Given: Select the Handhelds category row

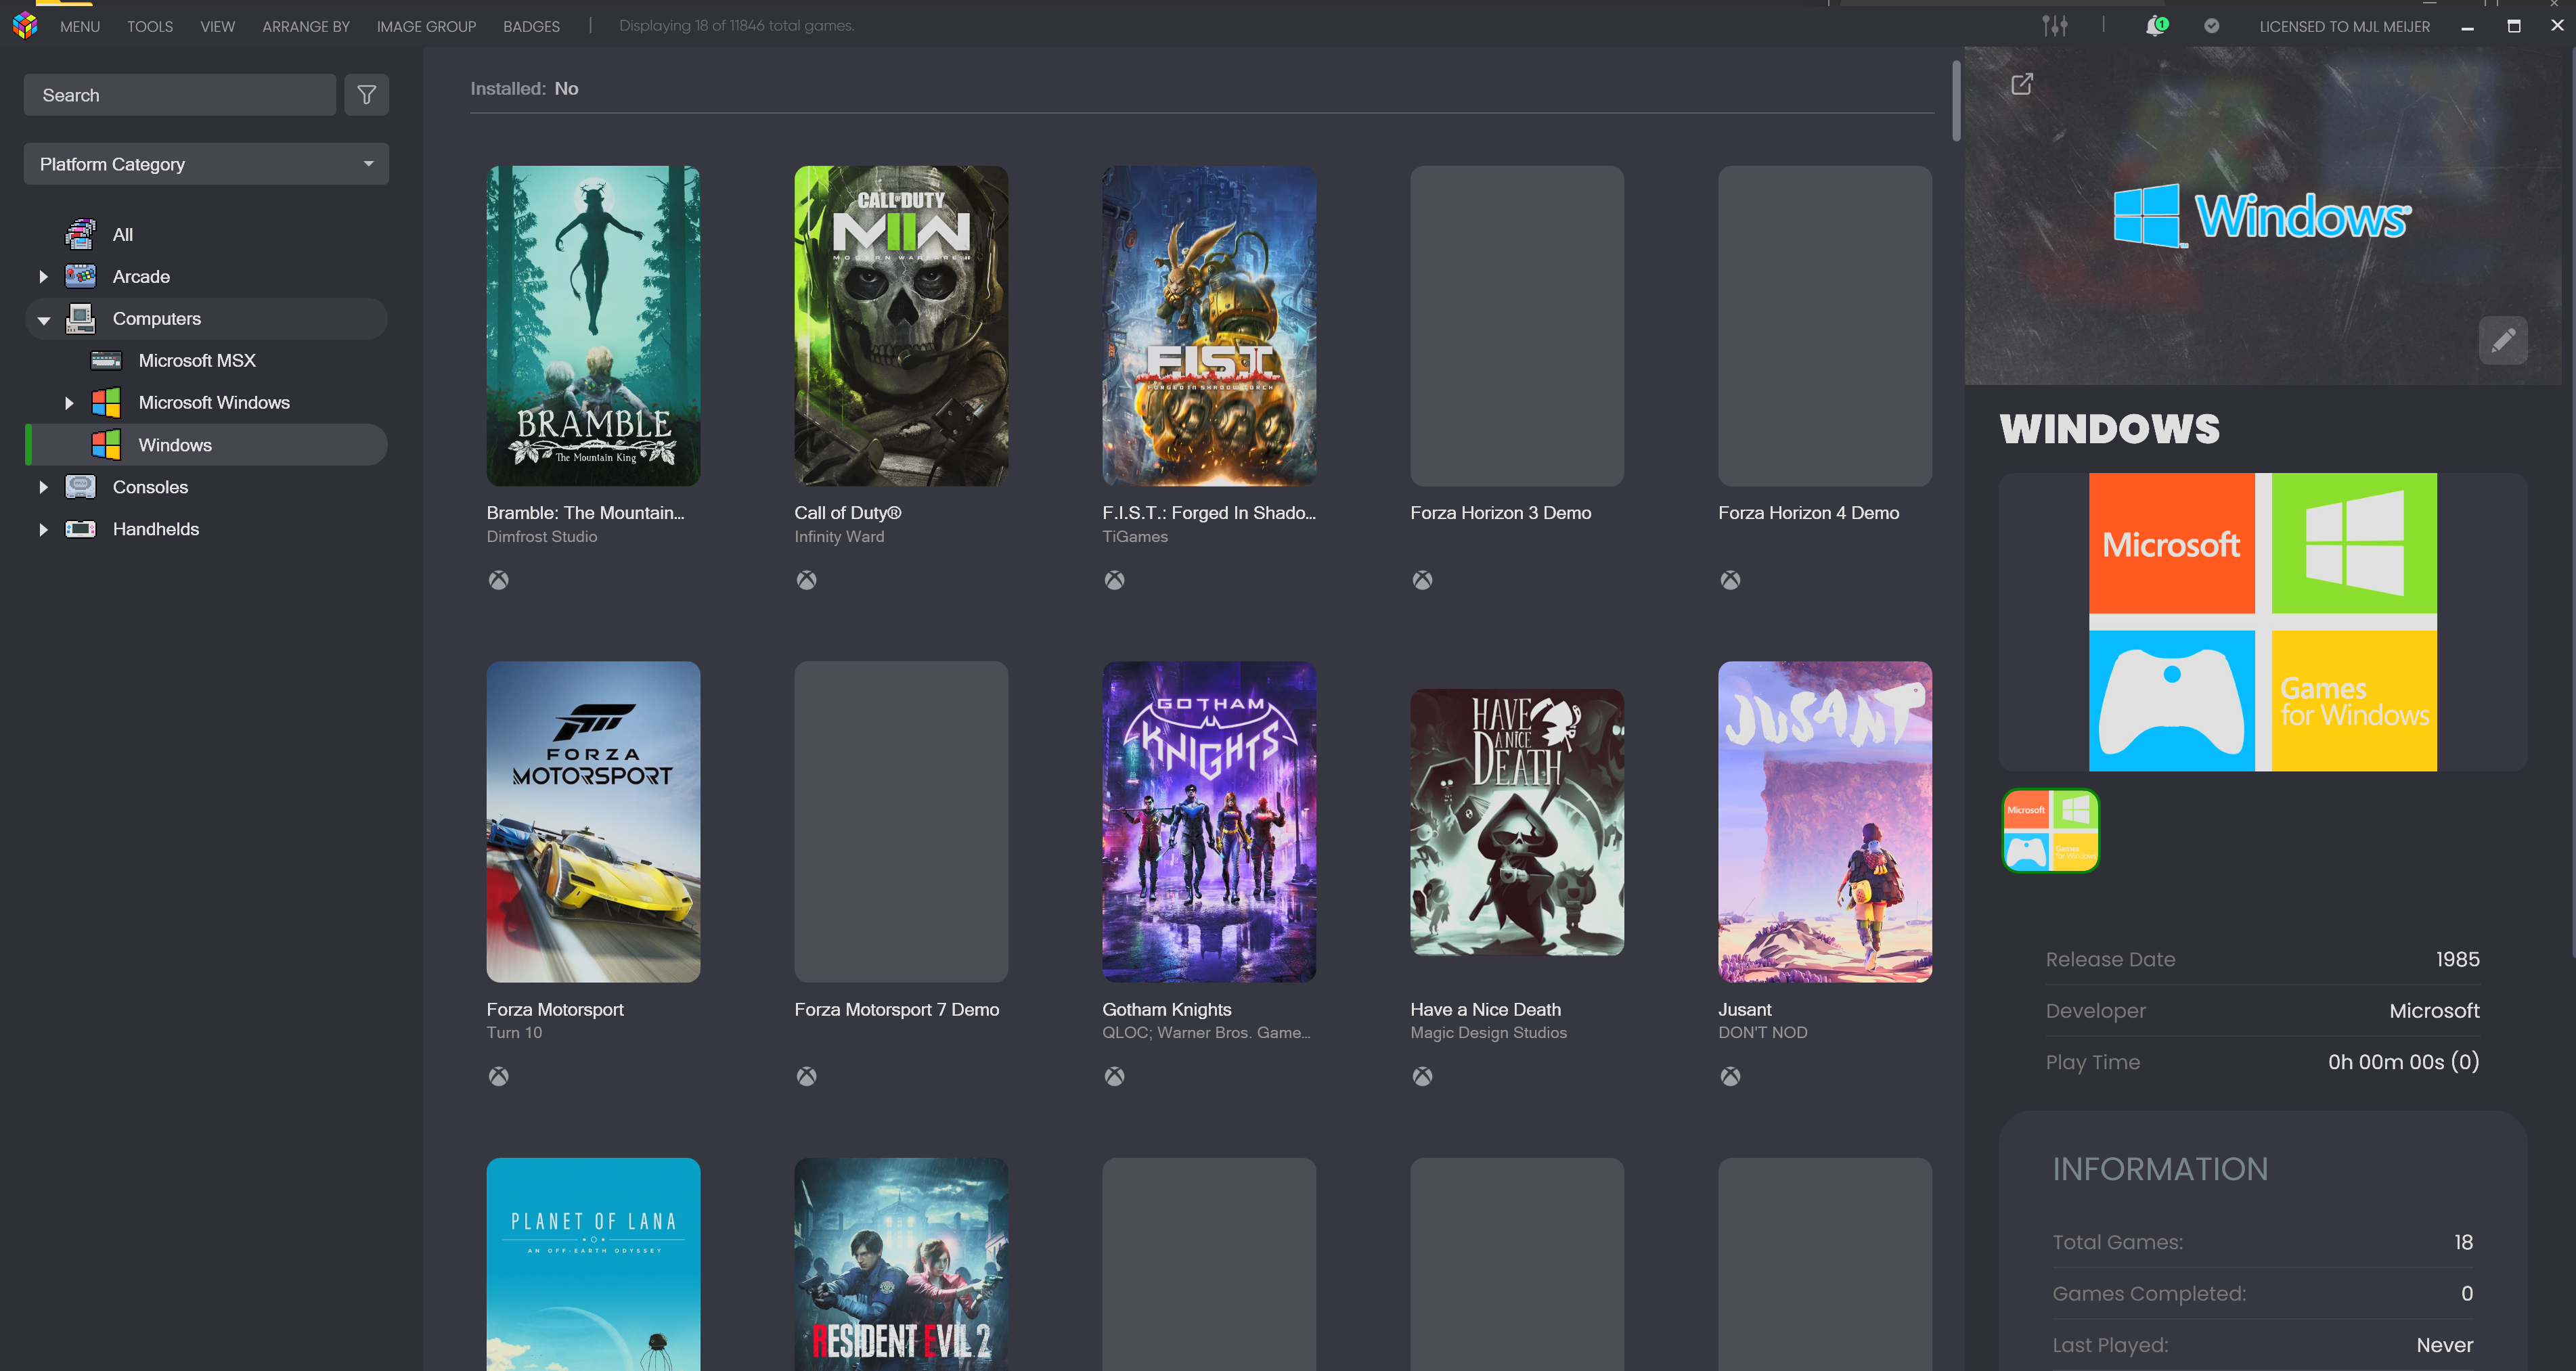Looking at the screenshot, I should [206, 529].
